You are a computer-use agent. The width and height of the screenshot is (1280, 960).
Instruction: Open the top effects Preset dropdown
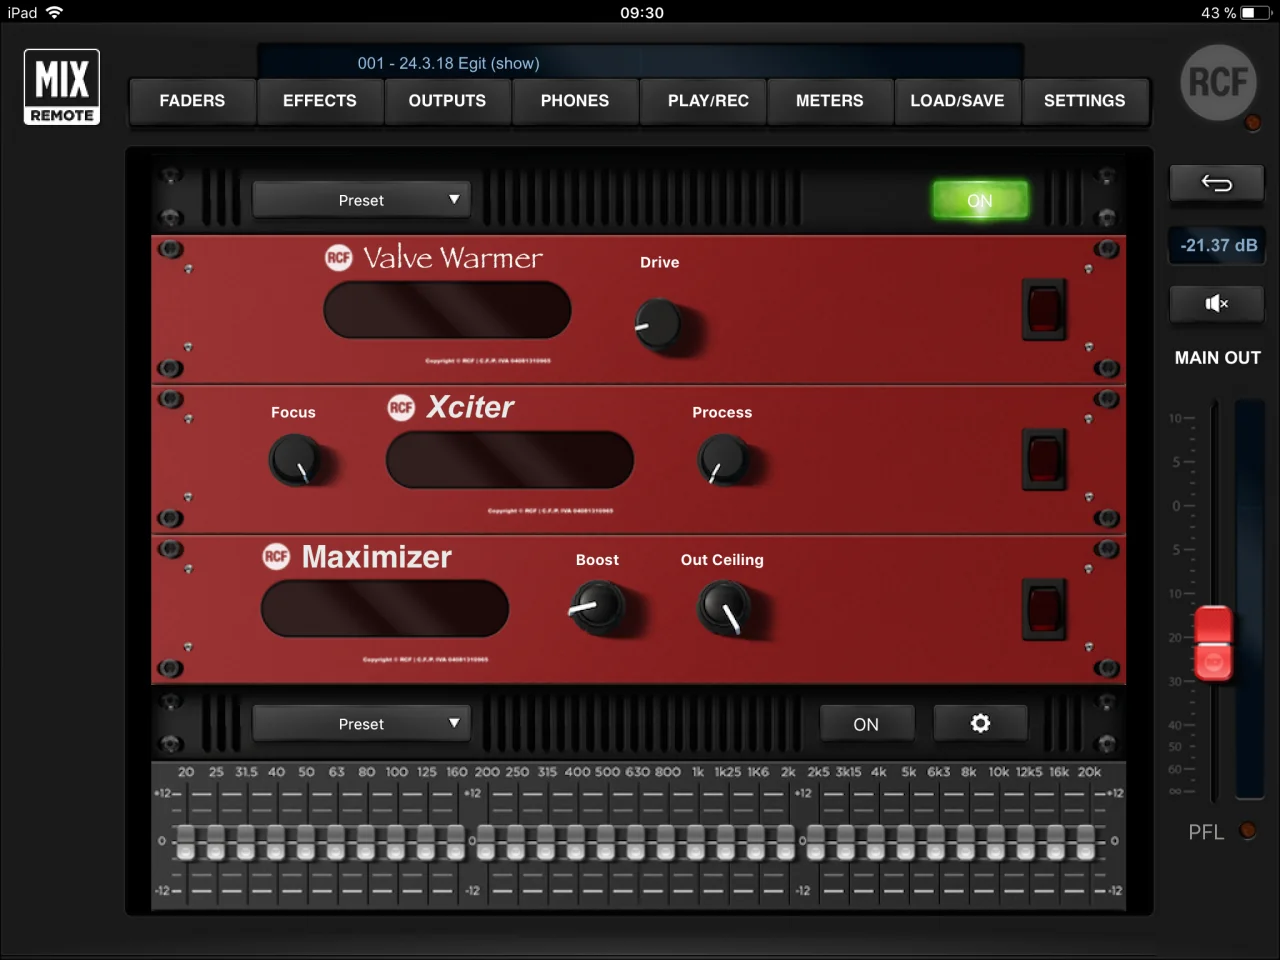pyautogui.click(x=362, y=200)
